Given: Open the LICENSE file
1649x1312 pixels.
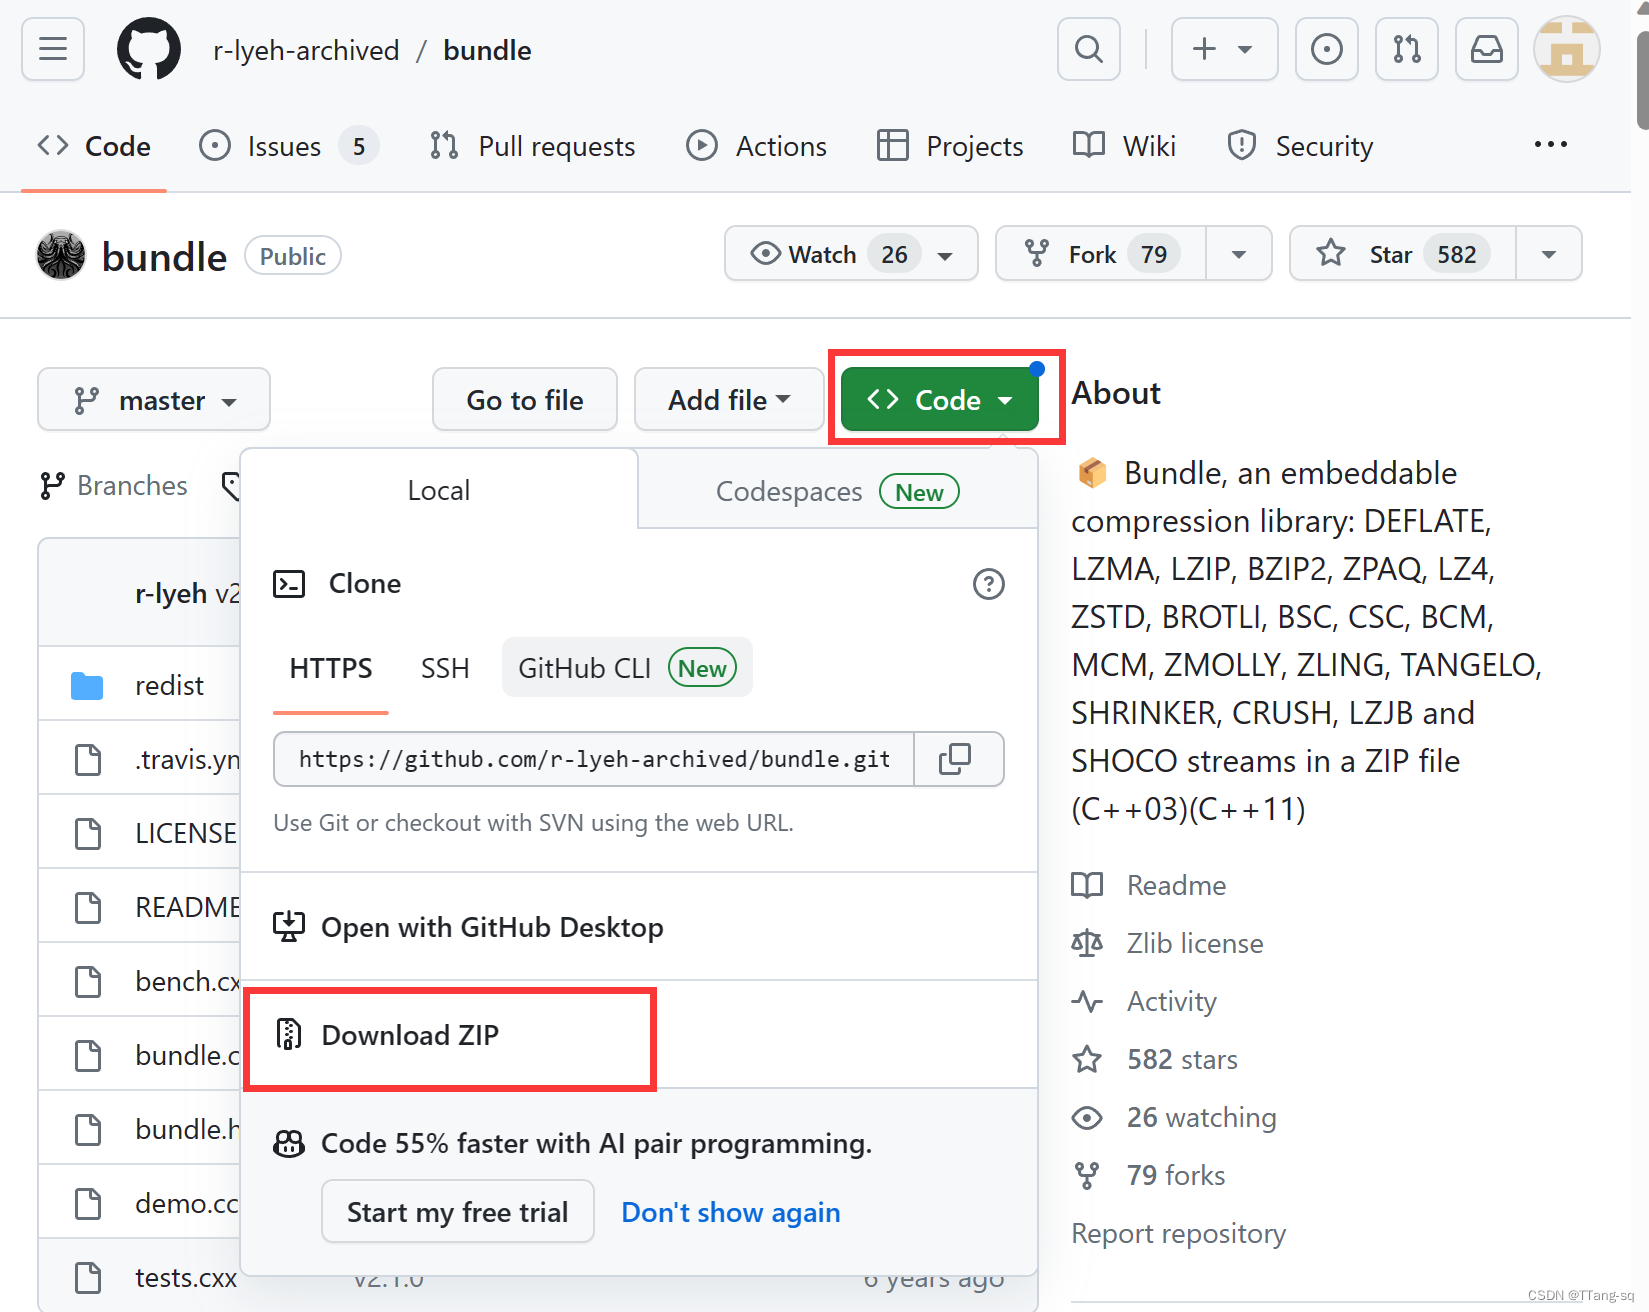Looking at the screenshot, I should pyautogui.click(x=186, y=833).
